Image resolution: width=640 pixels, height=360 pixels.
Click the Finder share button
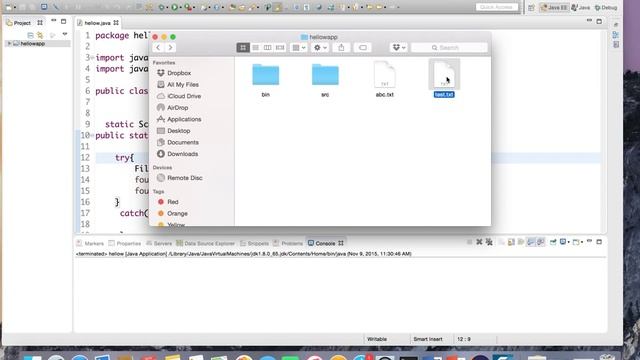pos(341,48)
